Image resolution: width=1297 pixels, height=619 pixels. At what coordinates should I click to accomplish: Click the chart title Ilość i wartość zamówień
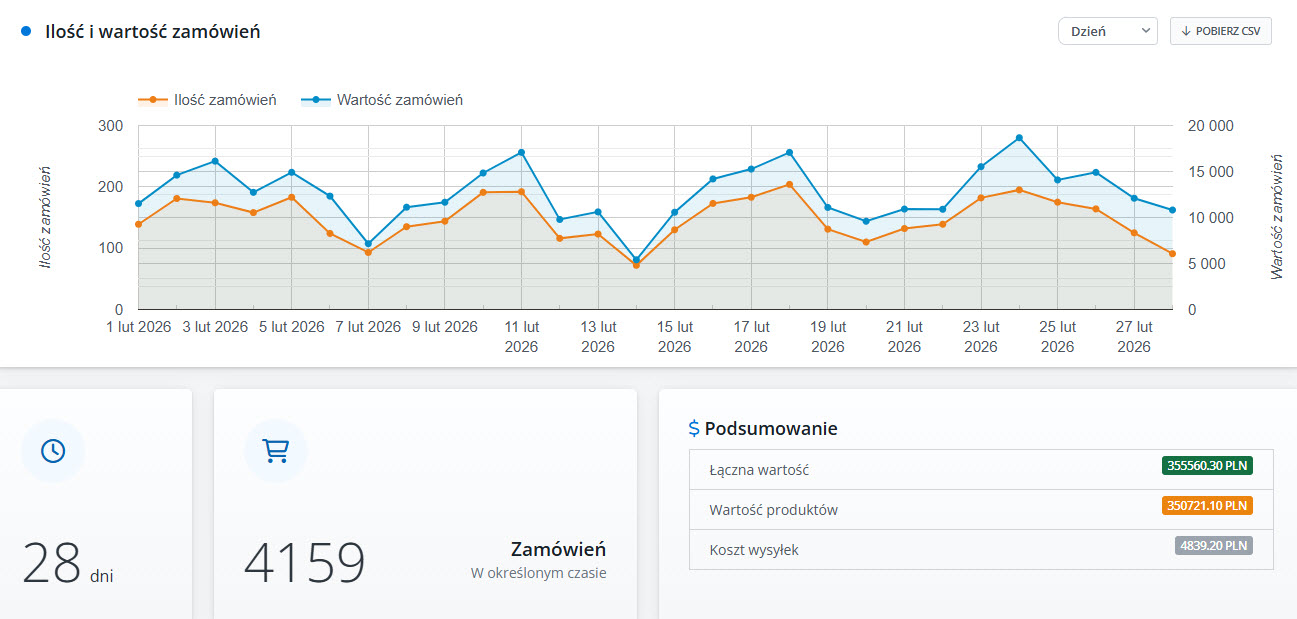pyautogui.click(x=153, y=31)
